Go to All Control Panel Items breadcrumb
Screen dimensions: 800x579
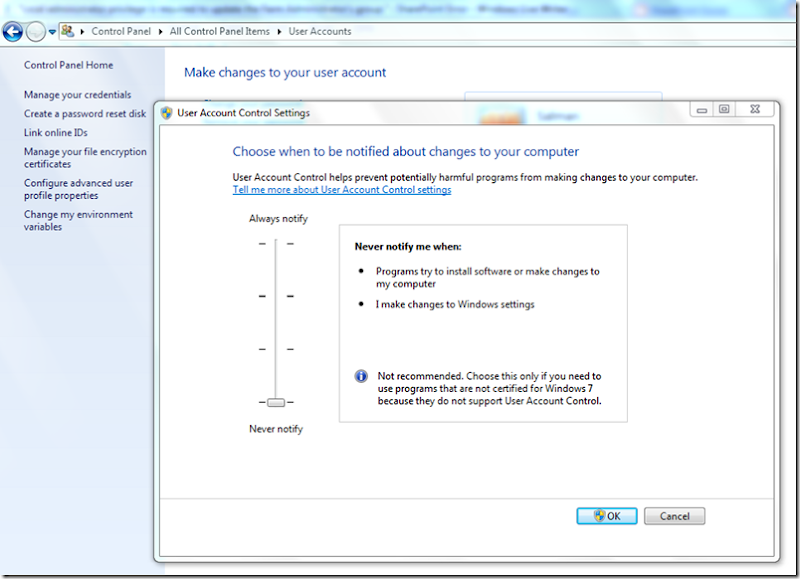[219, 31]
